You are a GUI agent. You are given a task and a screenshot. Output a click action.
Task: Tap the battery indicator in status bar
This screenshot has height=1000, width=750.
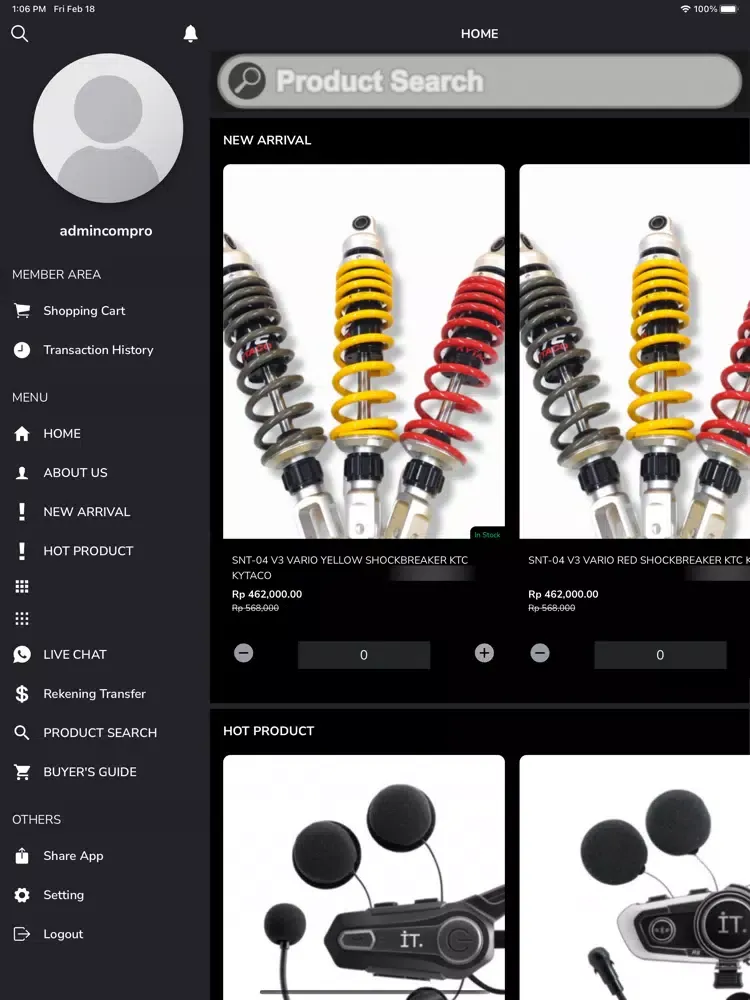pos(729,9)
